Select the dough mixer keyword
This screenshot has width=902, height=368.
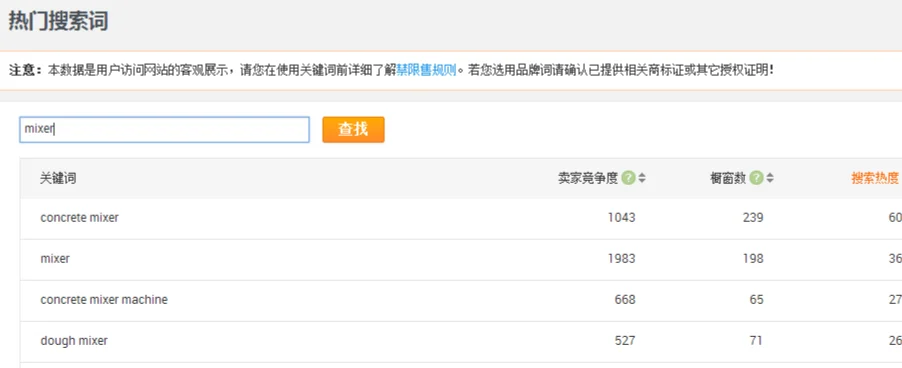(74, 341)
